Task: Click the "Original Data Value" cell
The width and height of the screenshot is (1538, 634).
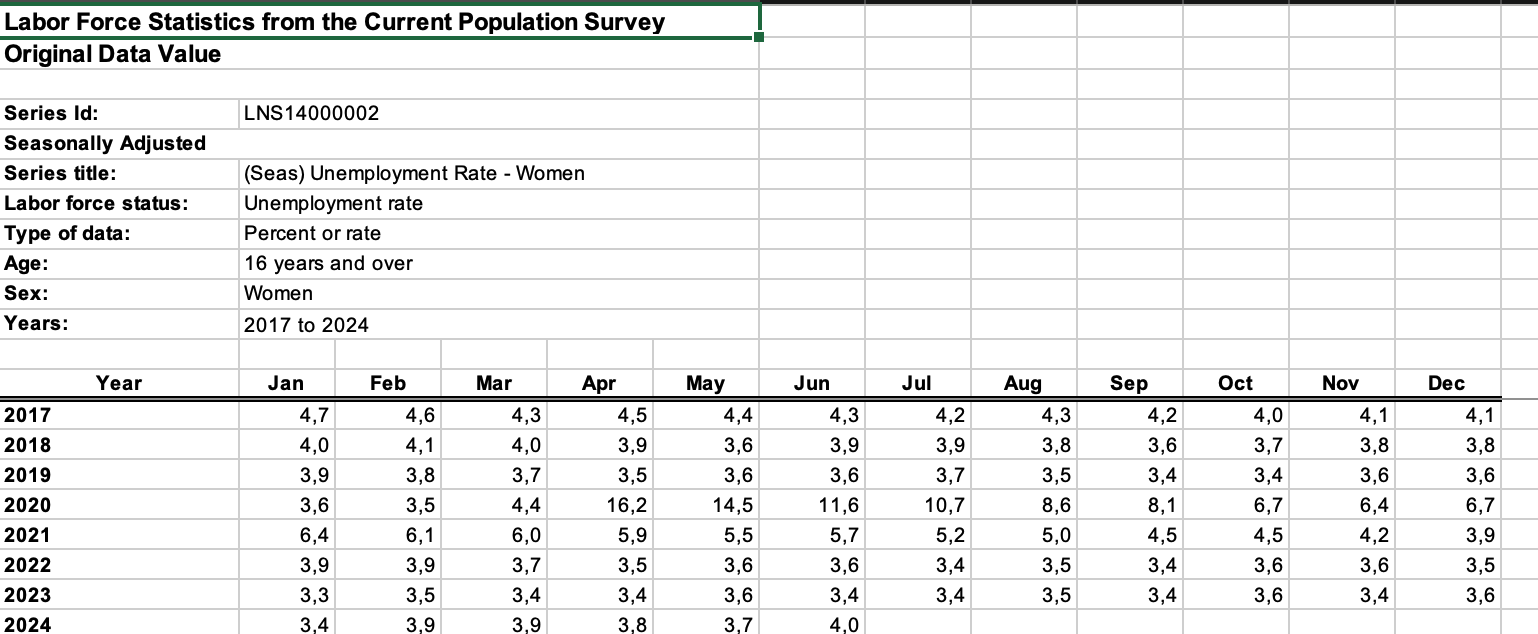Action: pos(113,54)
